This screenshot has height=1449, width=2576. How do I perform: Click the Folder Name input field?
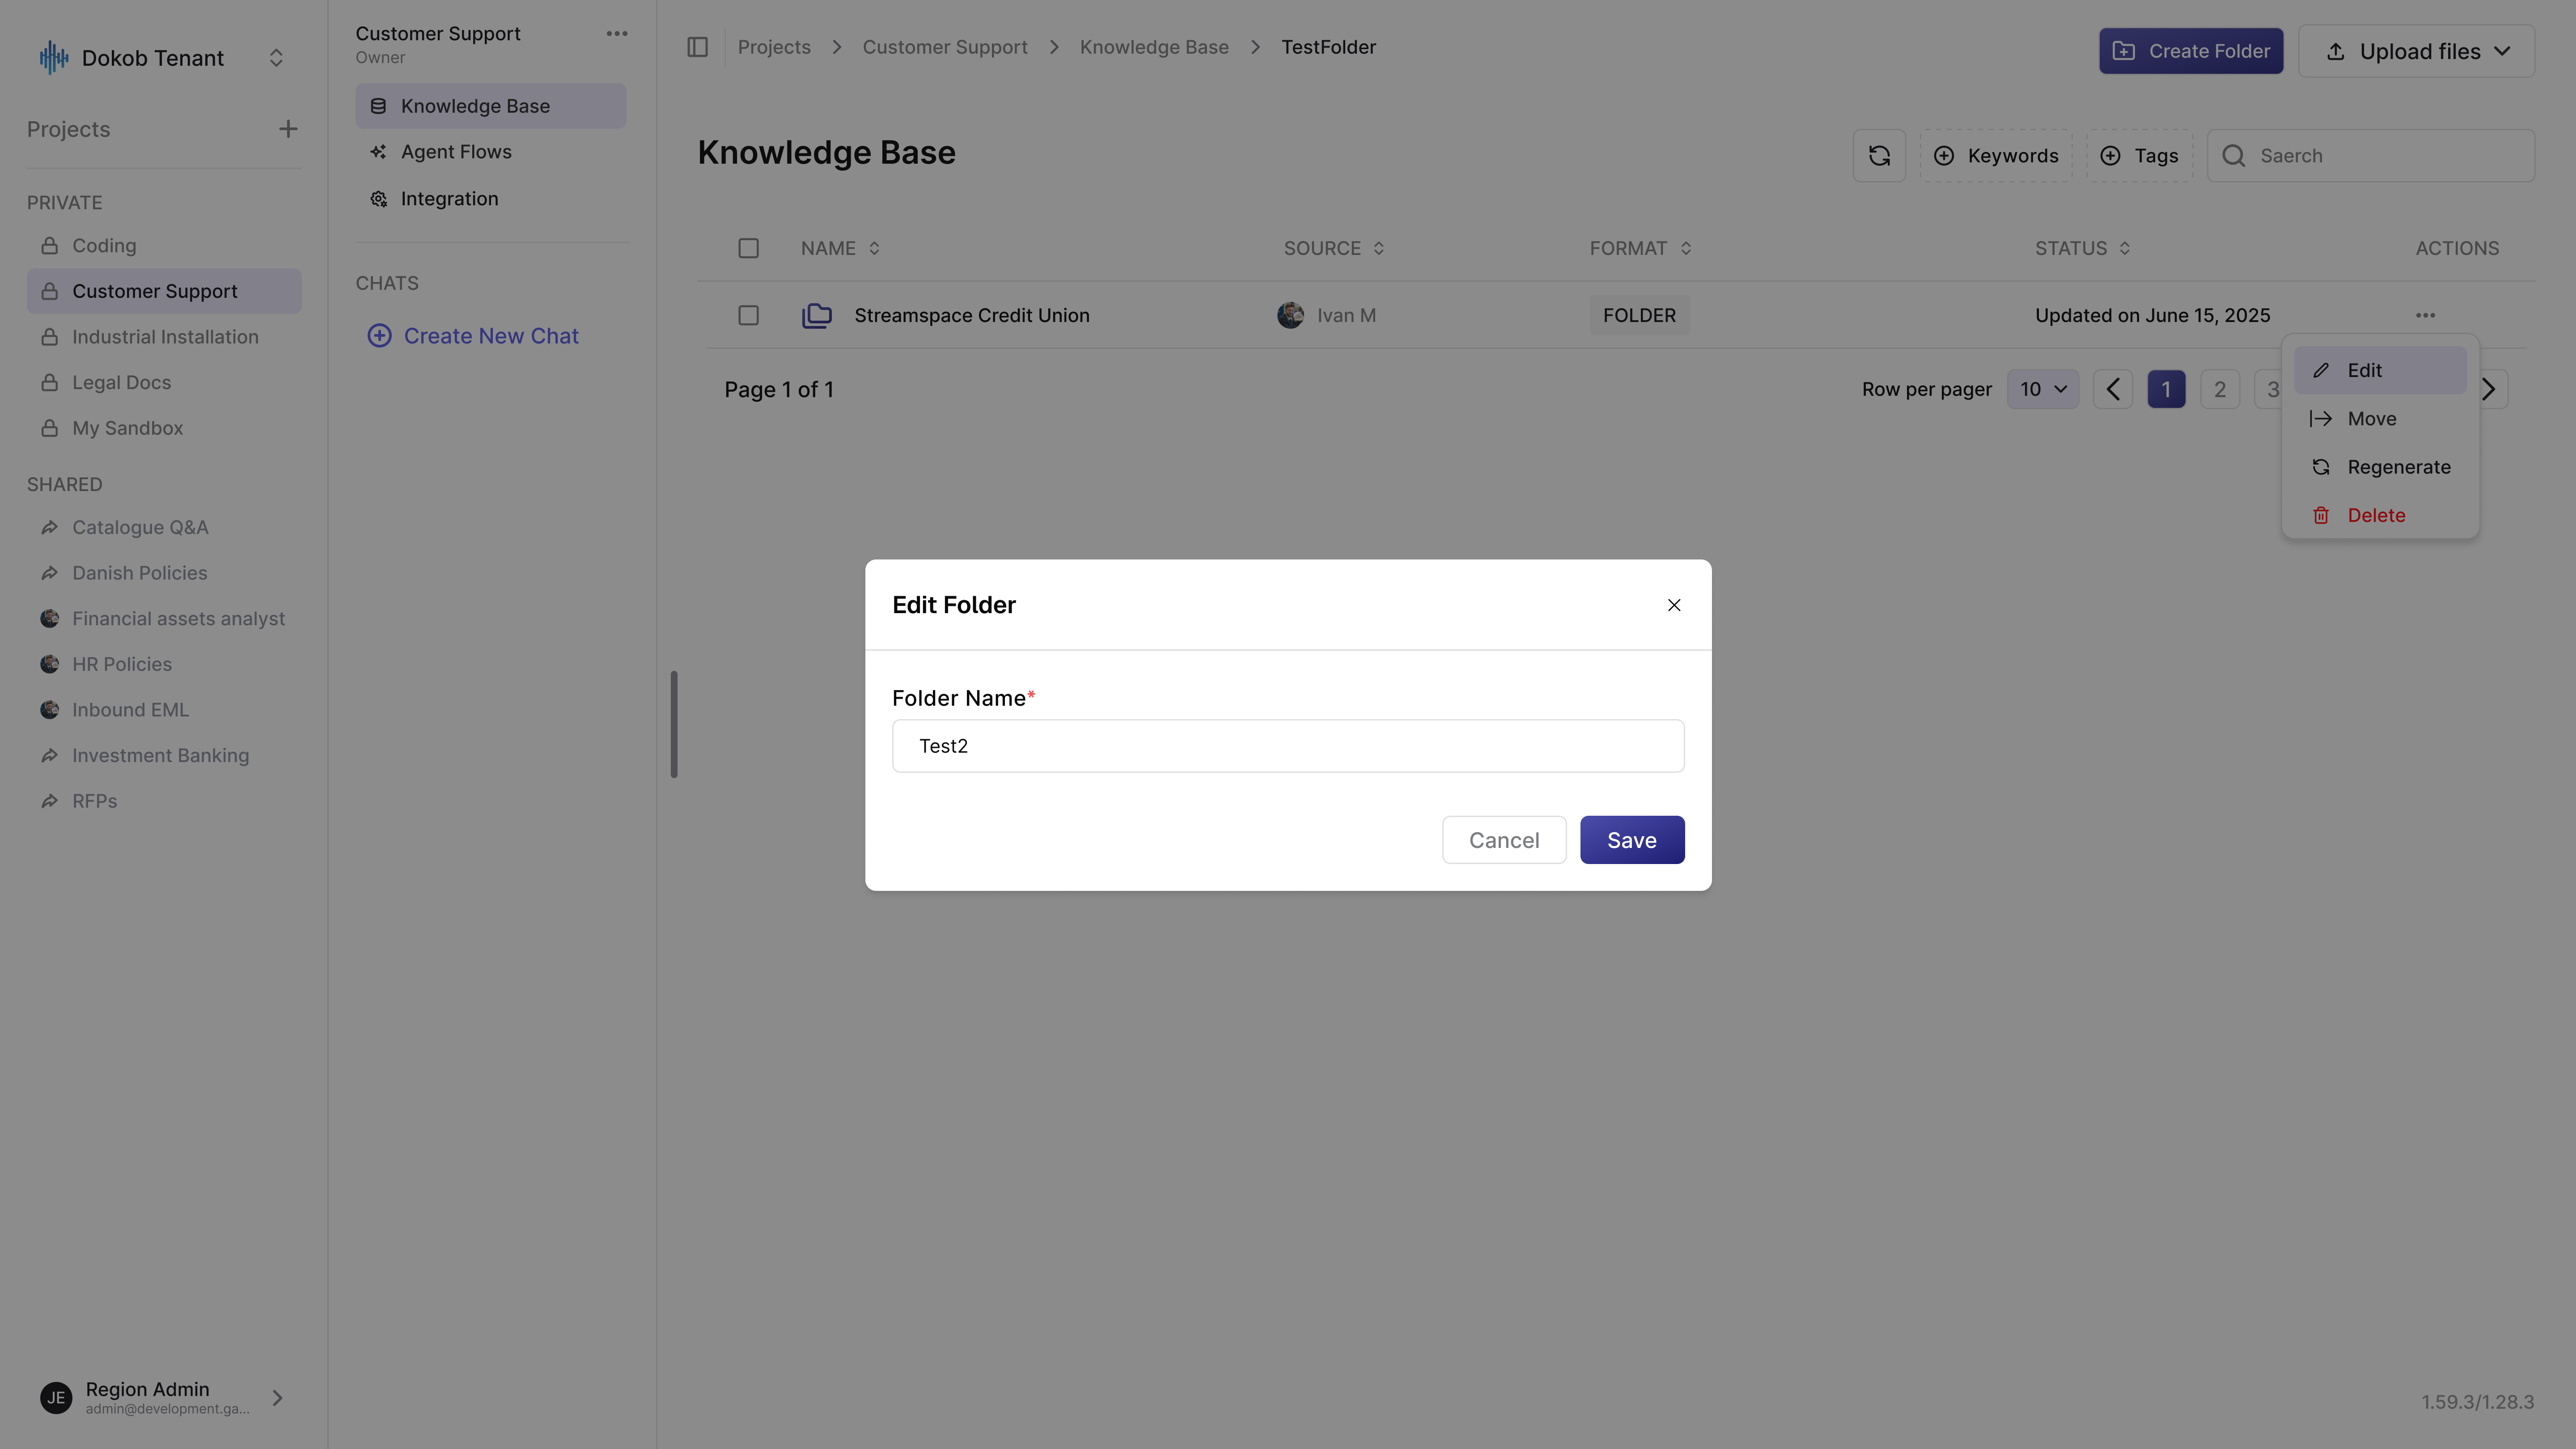(1288, 746)
